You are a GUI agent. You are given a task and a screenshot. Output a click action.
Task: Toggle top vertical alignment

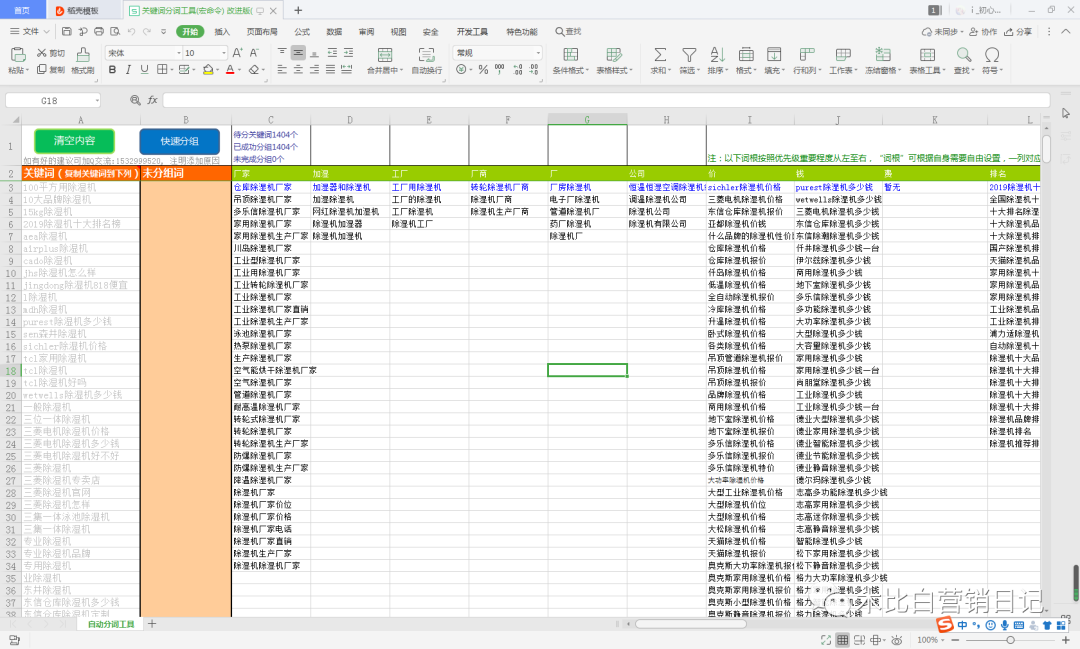click(282, 53)
